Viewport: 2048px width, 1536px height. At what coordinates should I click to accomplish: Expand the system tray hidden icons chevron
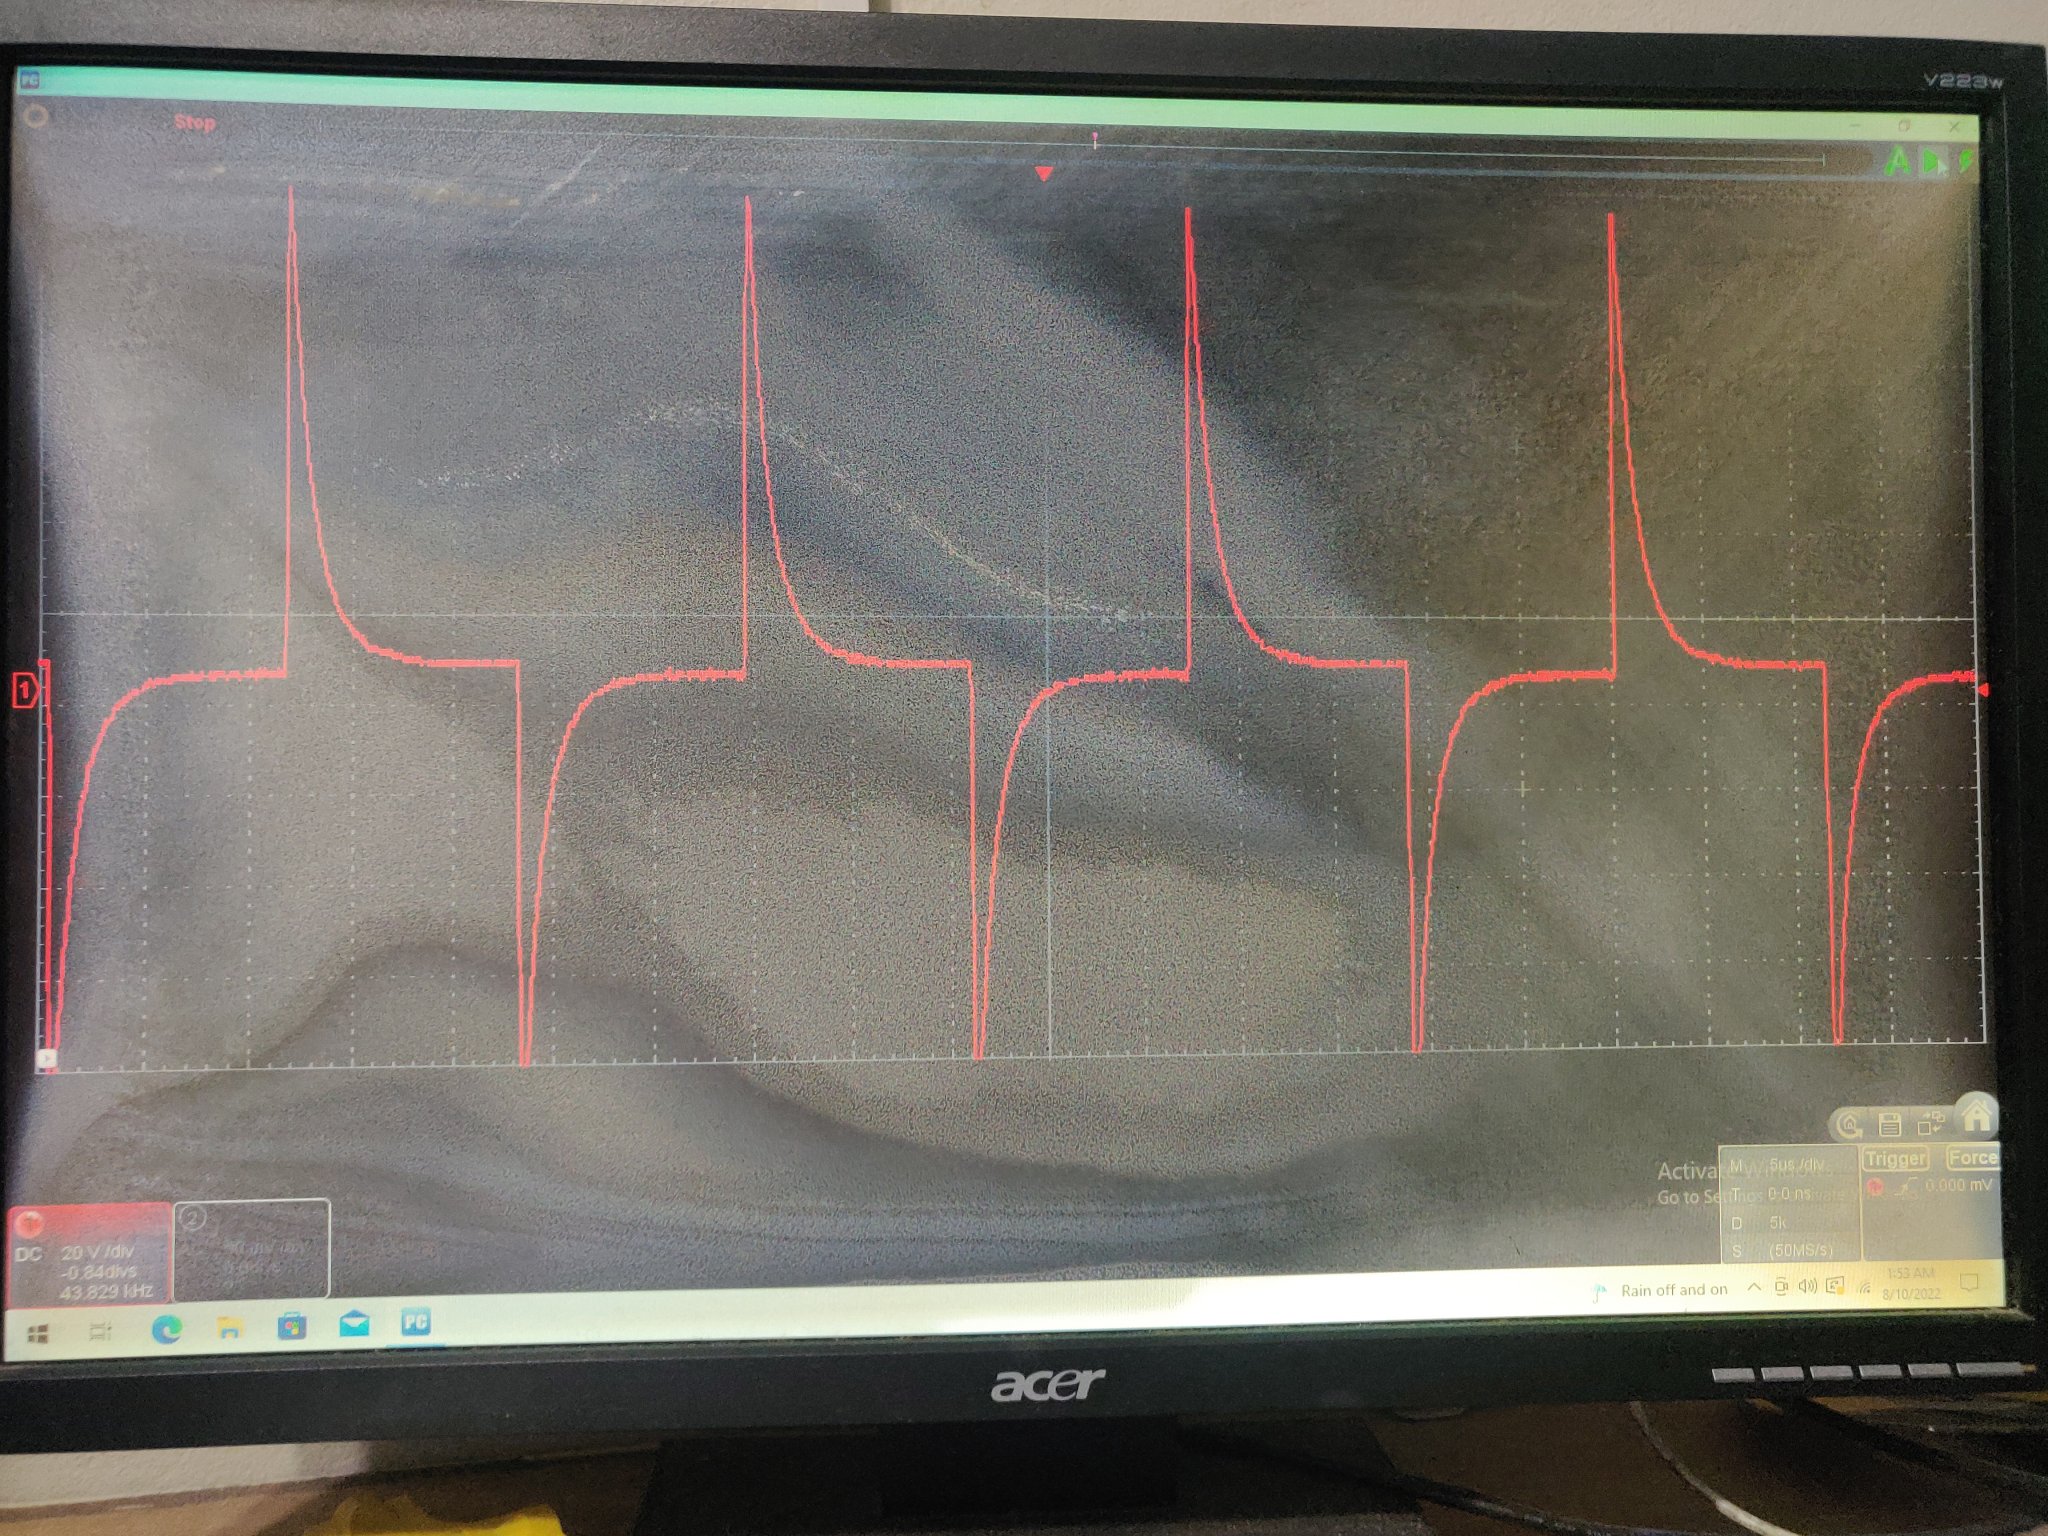point(1753,1287)
